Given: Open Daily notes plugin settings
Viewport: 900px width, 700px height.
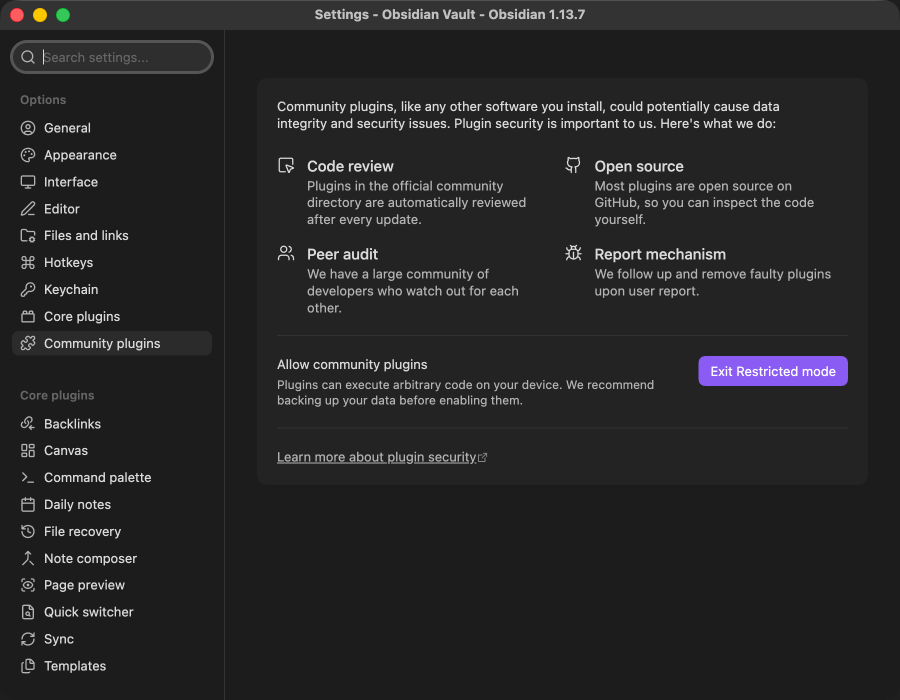Looking at the screenshot, I should point(112,504).
